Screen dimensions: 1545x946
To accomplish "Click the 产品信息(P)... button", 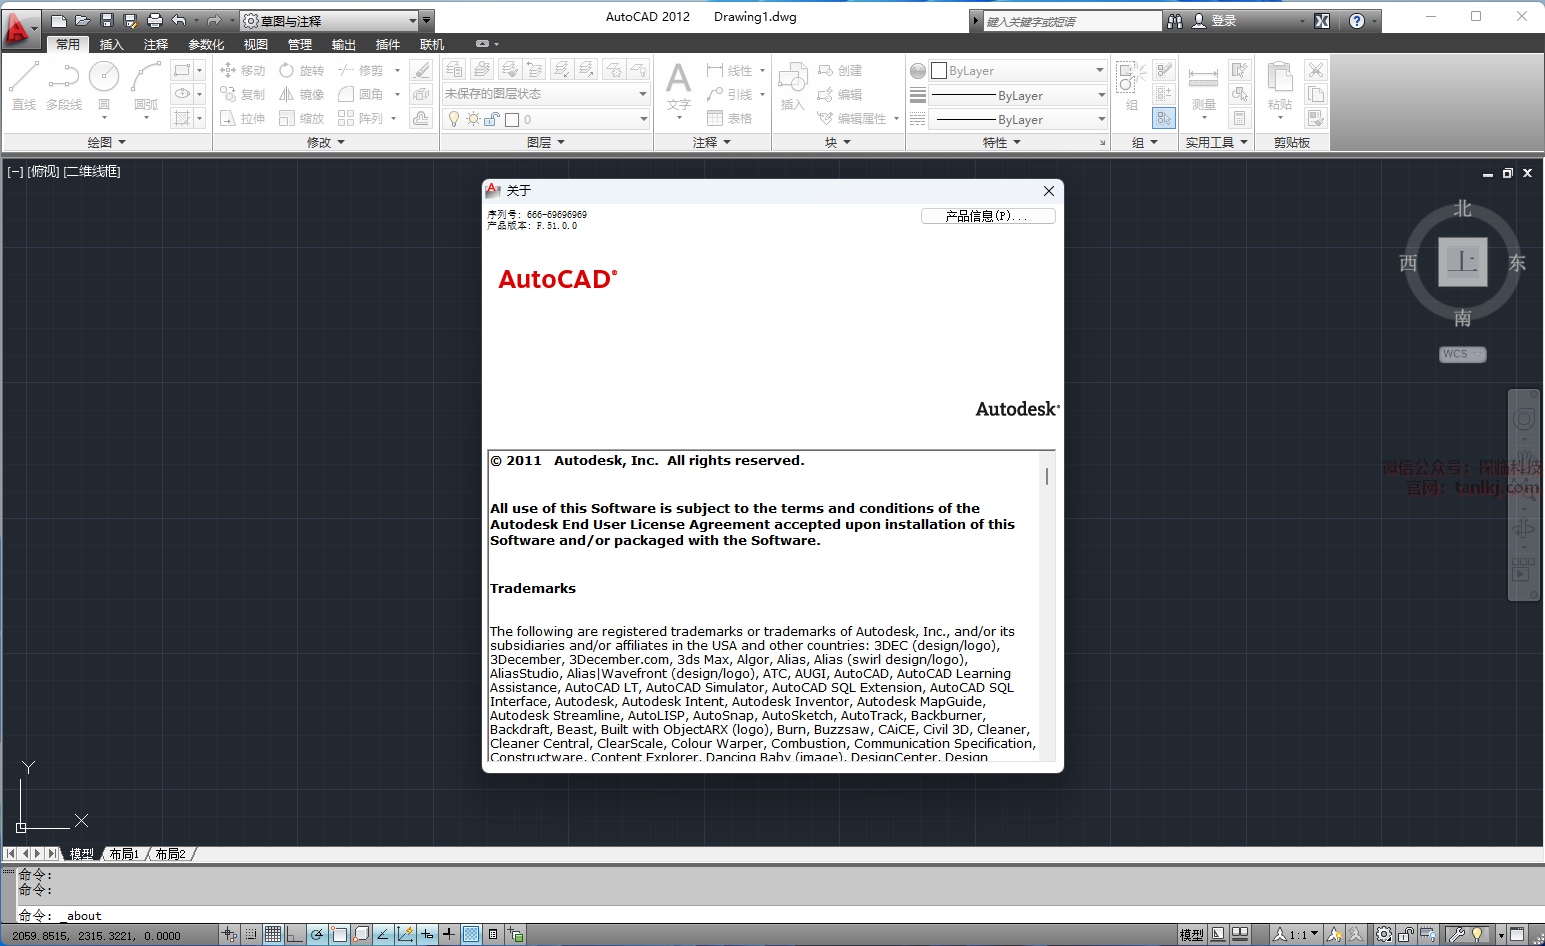I will coord(987,216).
